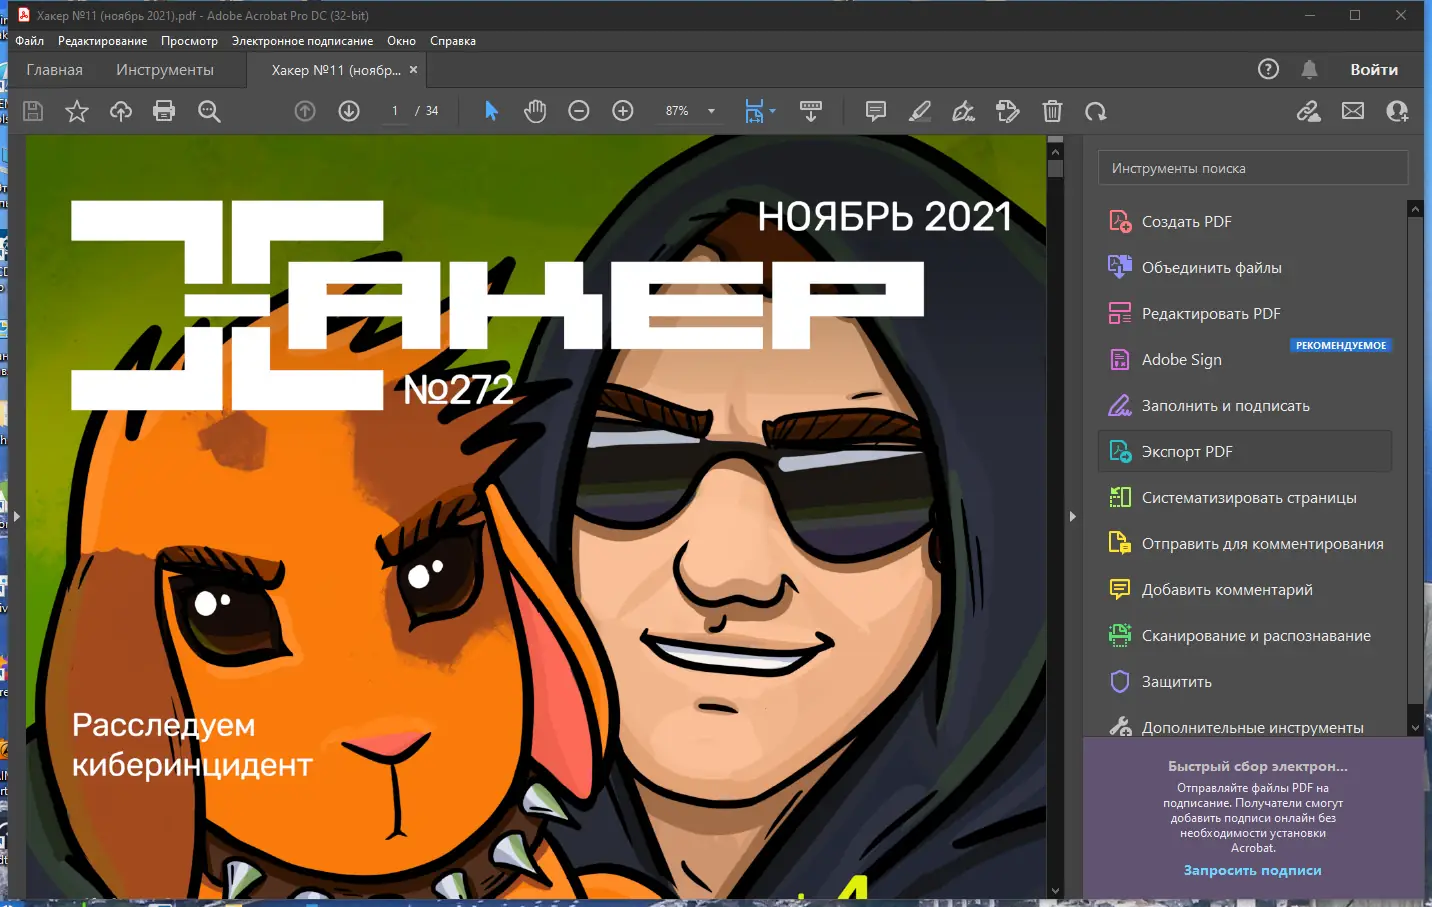The image size is (1432, 907).
Task: Click the Zoom in plus icon
Action: pos(623,111)
